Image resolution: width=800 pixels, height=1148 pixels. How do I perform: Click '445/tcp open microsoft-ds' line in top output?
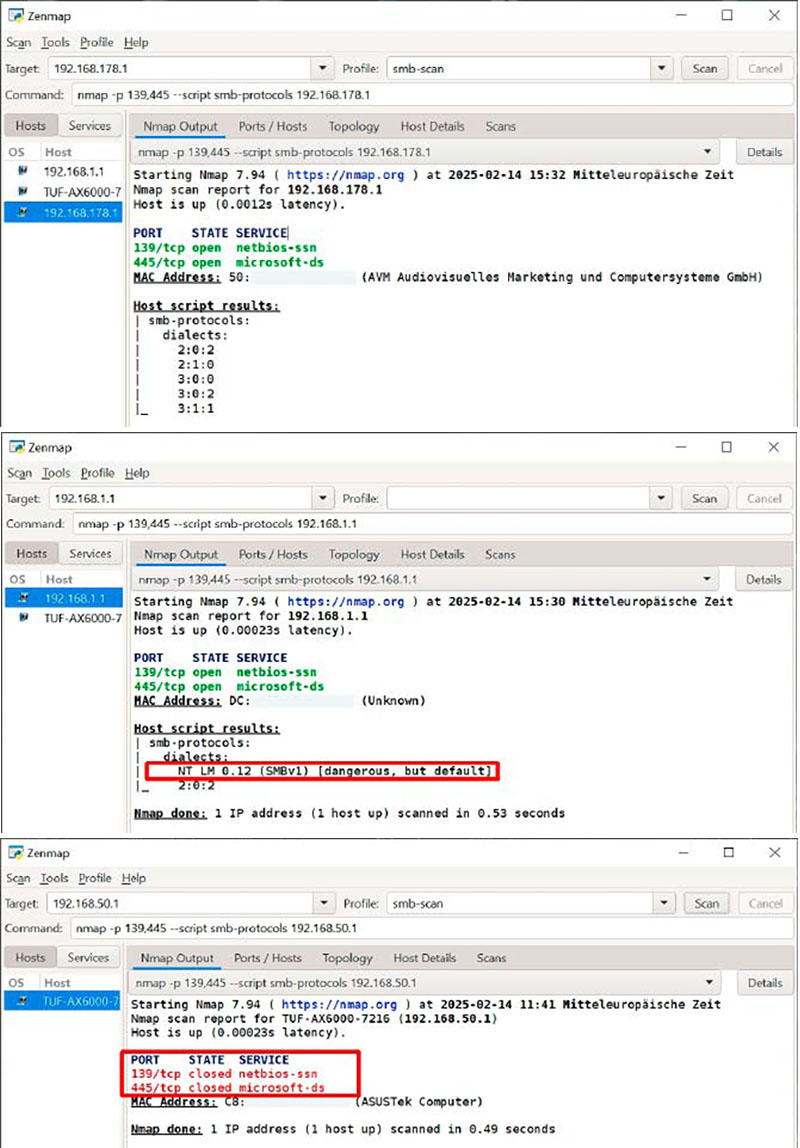pyautogui.click(x=228, y=263)
